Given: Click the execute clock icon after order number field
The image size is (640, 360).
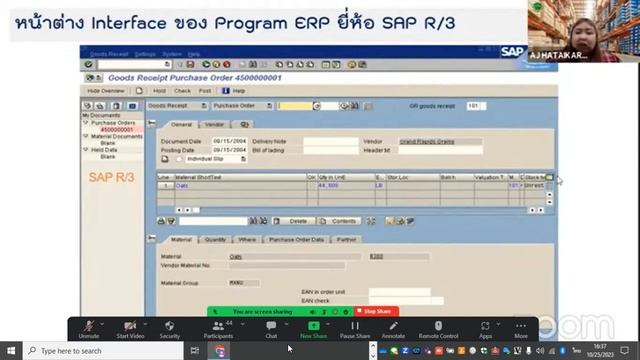Looking at the screenshot, I should tap(345, 106).
